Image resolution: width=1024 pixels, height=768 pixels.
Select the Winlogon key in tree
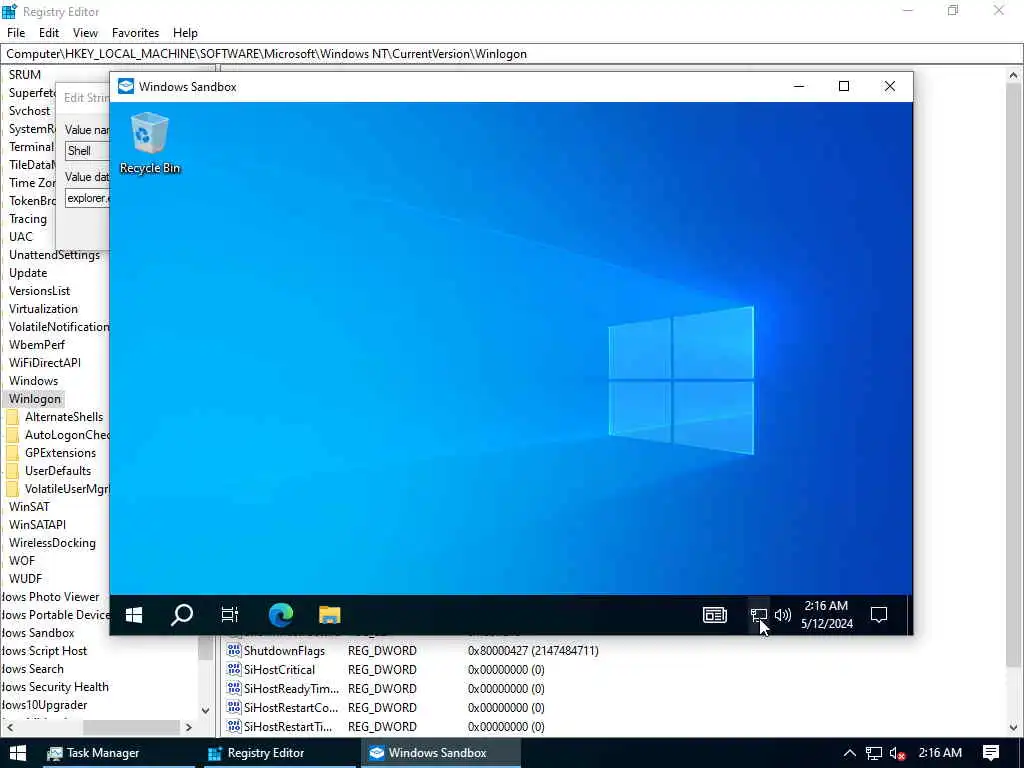click(35, 398)
